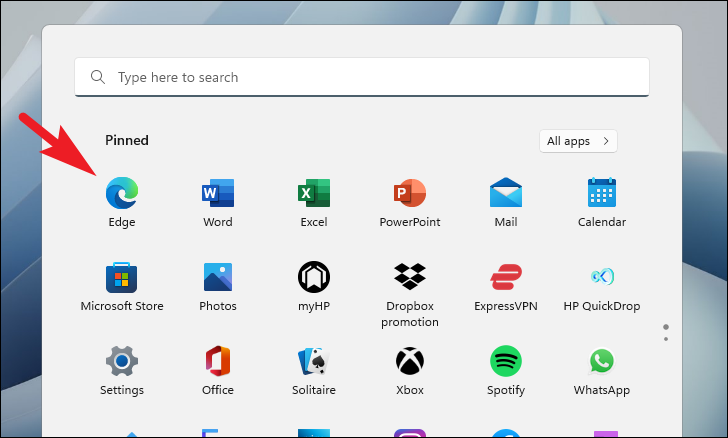Viewport: 728px width, 438px height.
Task: Open the Photos app icon
Action: 218,277
